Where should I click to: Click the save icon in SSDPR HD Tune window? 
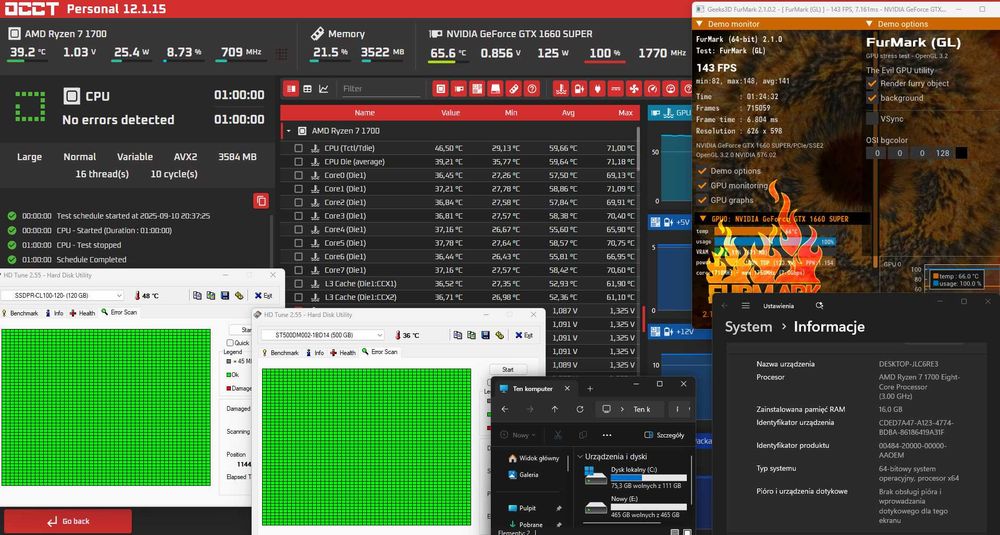(x=225, y=296)
